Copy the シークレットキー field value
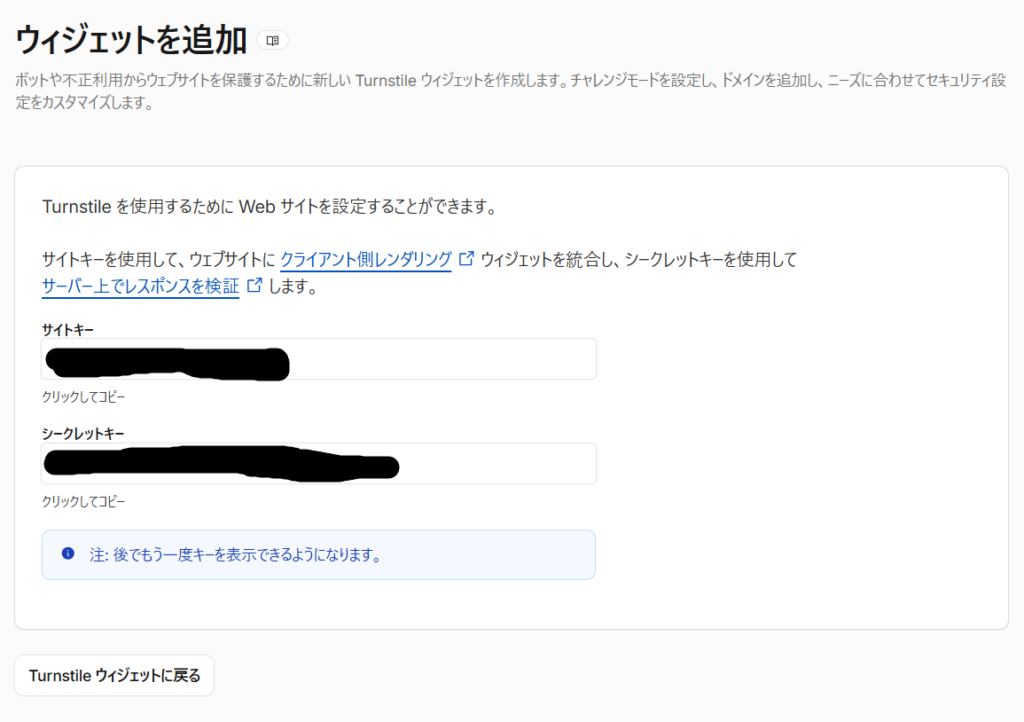 pyautogui.click(x=319, y=463)
